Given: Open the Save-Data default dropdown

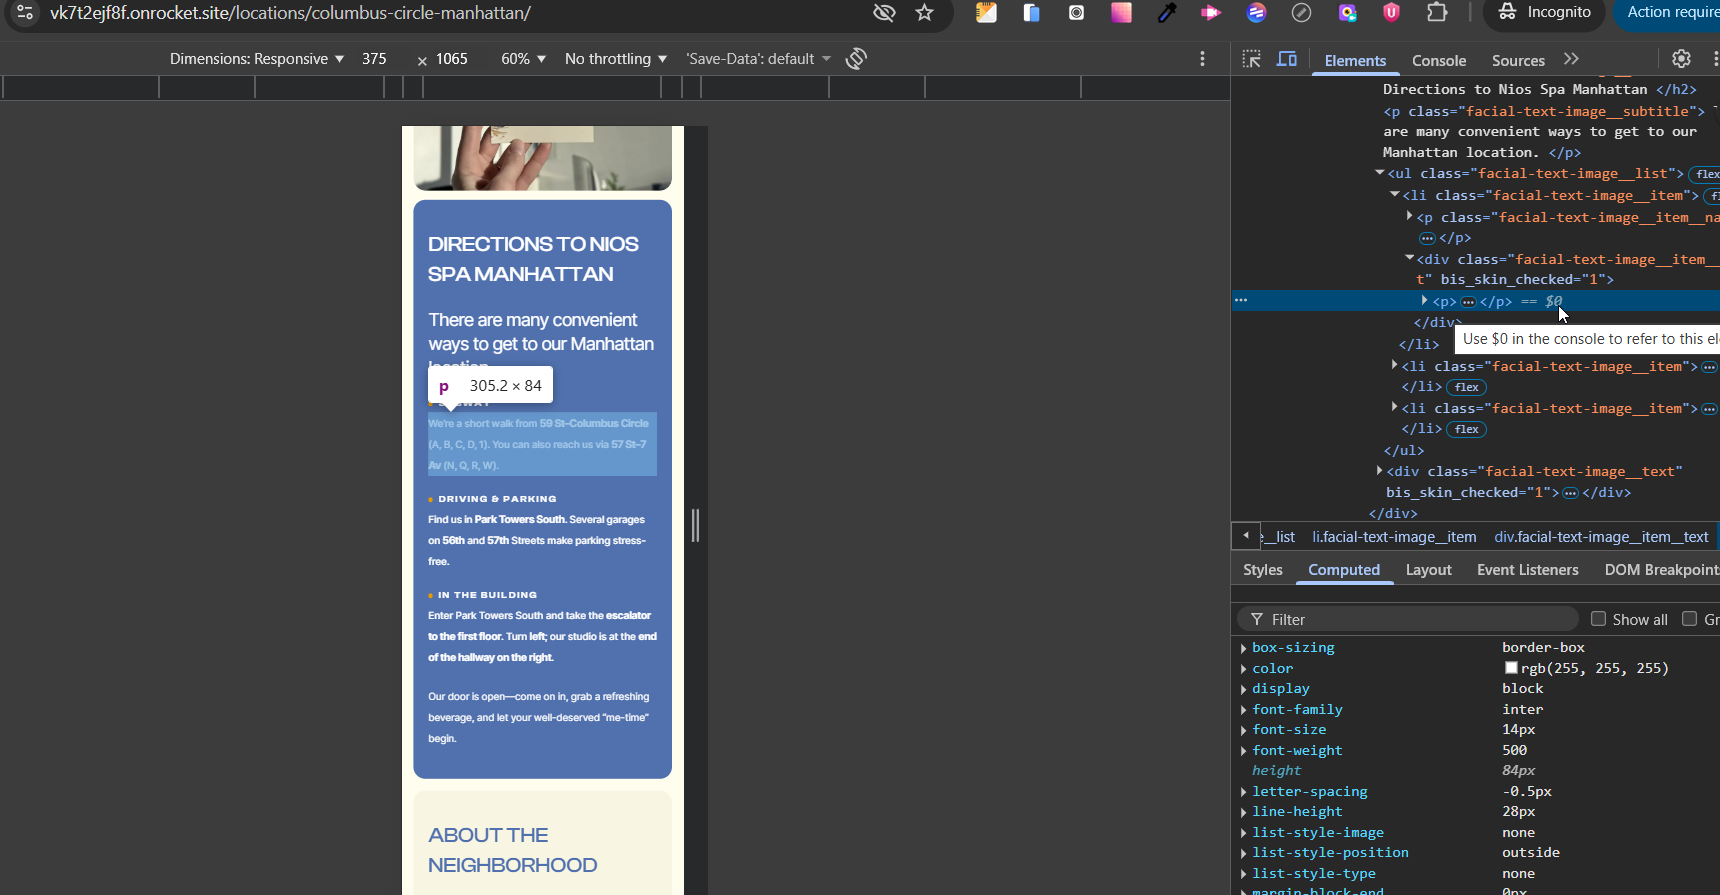Looking at the screenshot, I should pyautogui.click(x=759, y=59).
